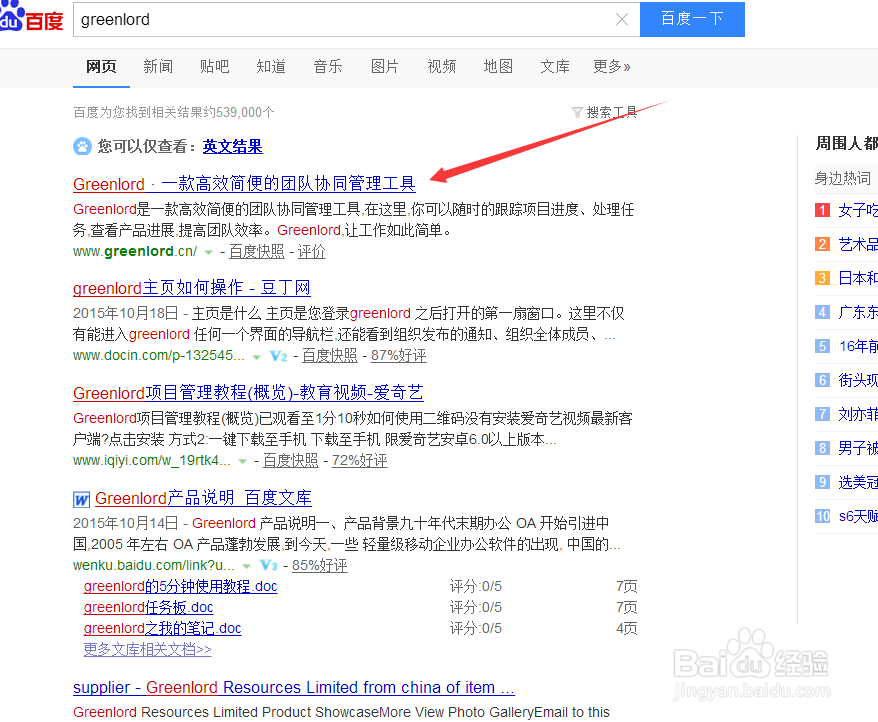Click hot topic number 5 starting 16年前
This screenshot has width=878, height=722.
(x=857, y=346)
